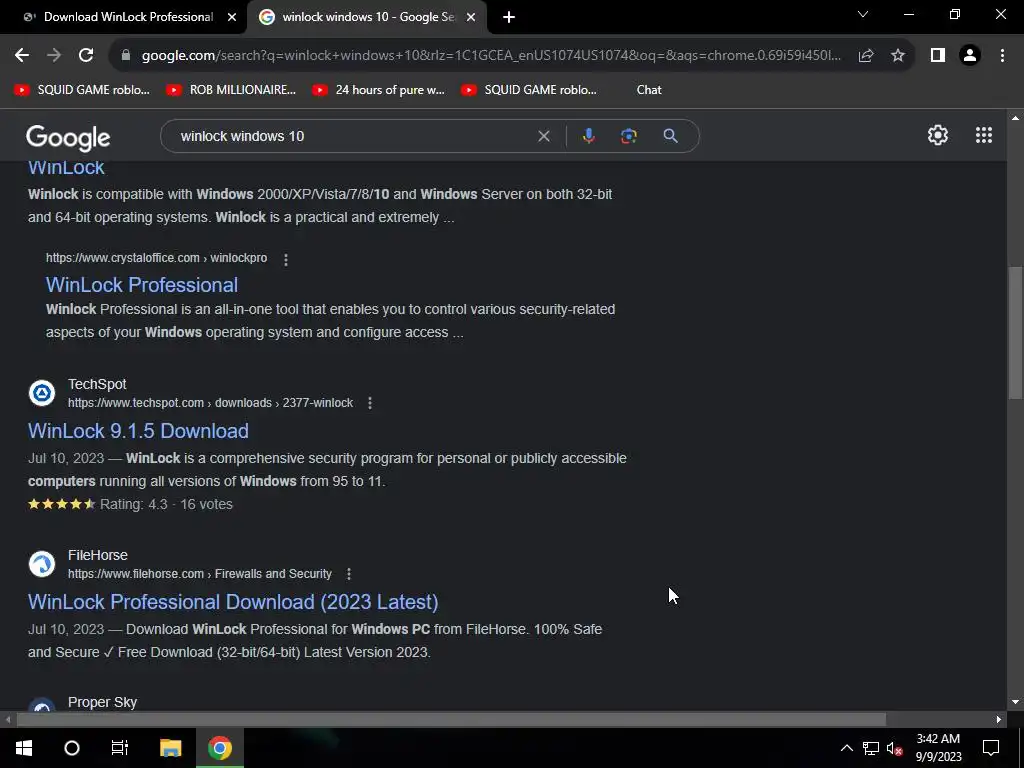The height and width of the screenshot is (768, 1024).
Task: Open Google quick settings gear
Action: pyautogui.click(x=938, y=135)
